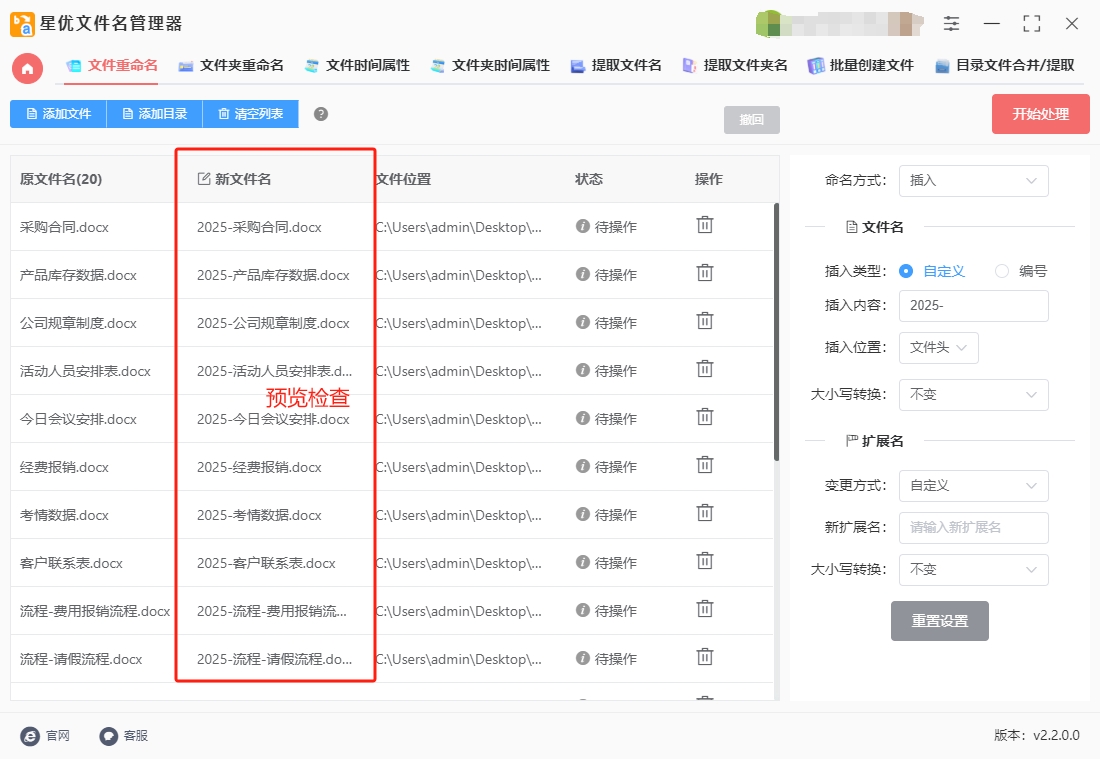Open the file name 大小写转换 dropdown
The image size is (1100, 760).
tap(973, 394)
